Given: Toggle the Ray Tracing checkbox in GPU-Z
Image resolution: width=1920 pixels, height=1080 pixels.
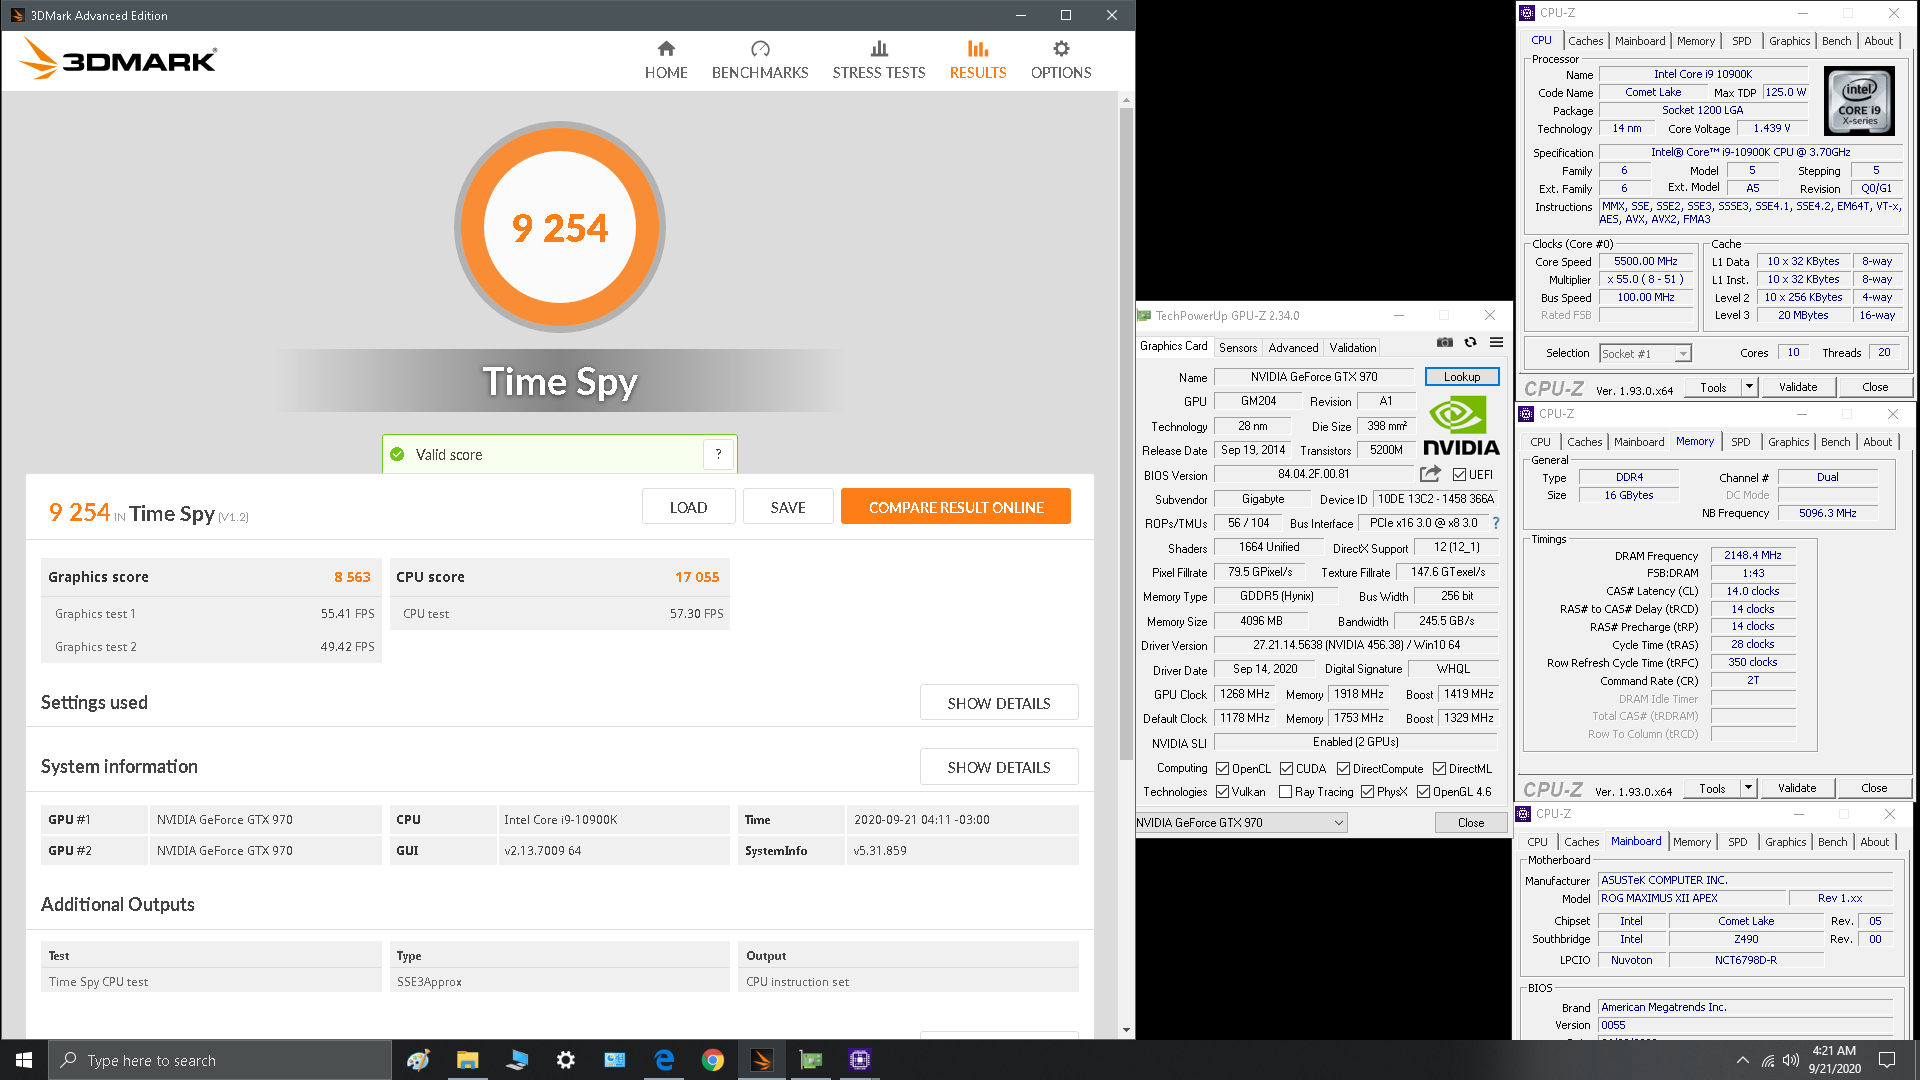Looking at the screenshot, I should [x=1286, y=792].
